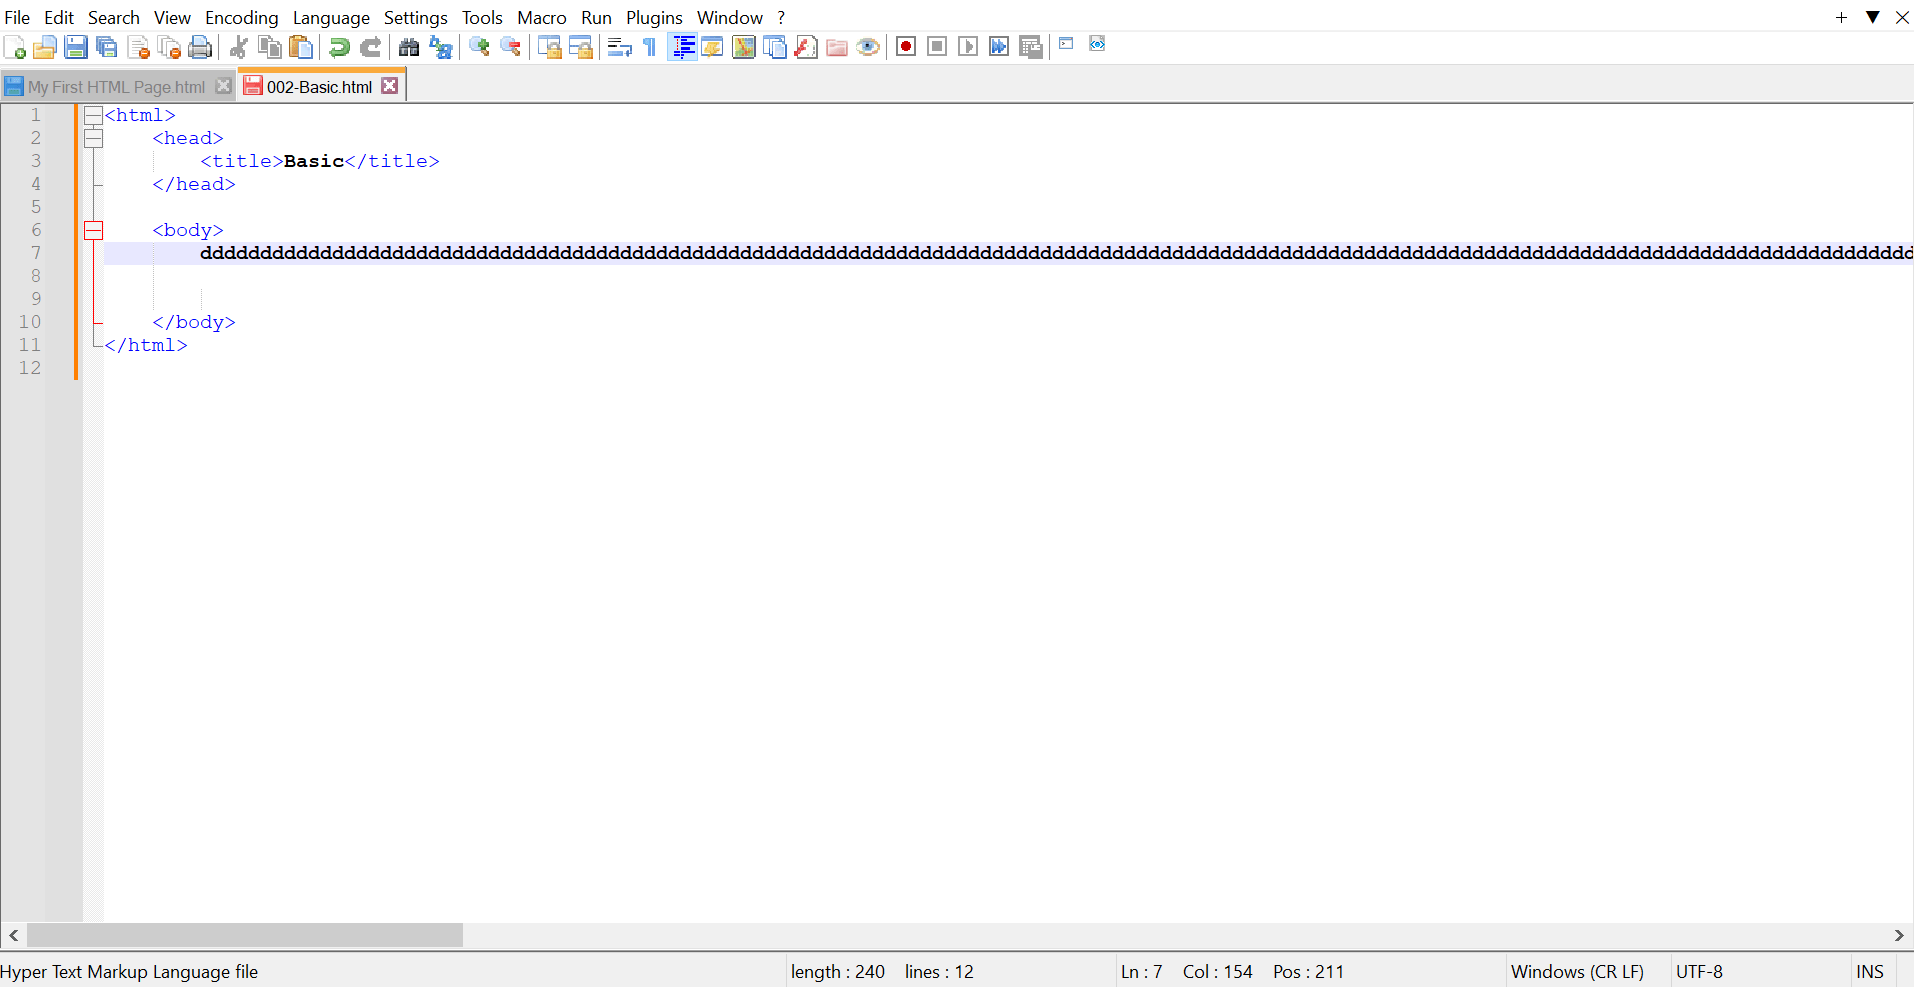Click the UTF-8 encoding status indicator
1914x987 pixels.
(1699, 971)
